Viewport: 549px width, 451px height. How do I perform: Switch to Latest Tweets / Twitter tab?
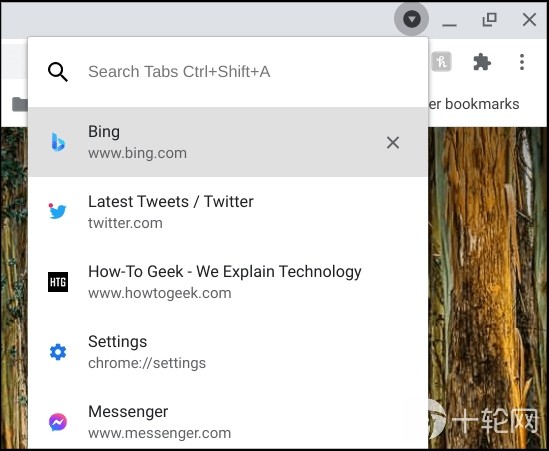(x=228, y=211)
